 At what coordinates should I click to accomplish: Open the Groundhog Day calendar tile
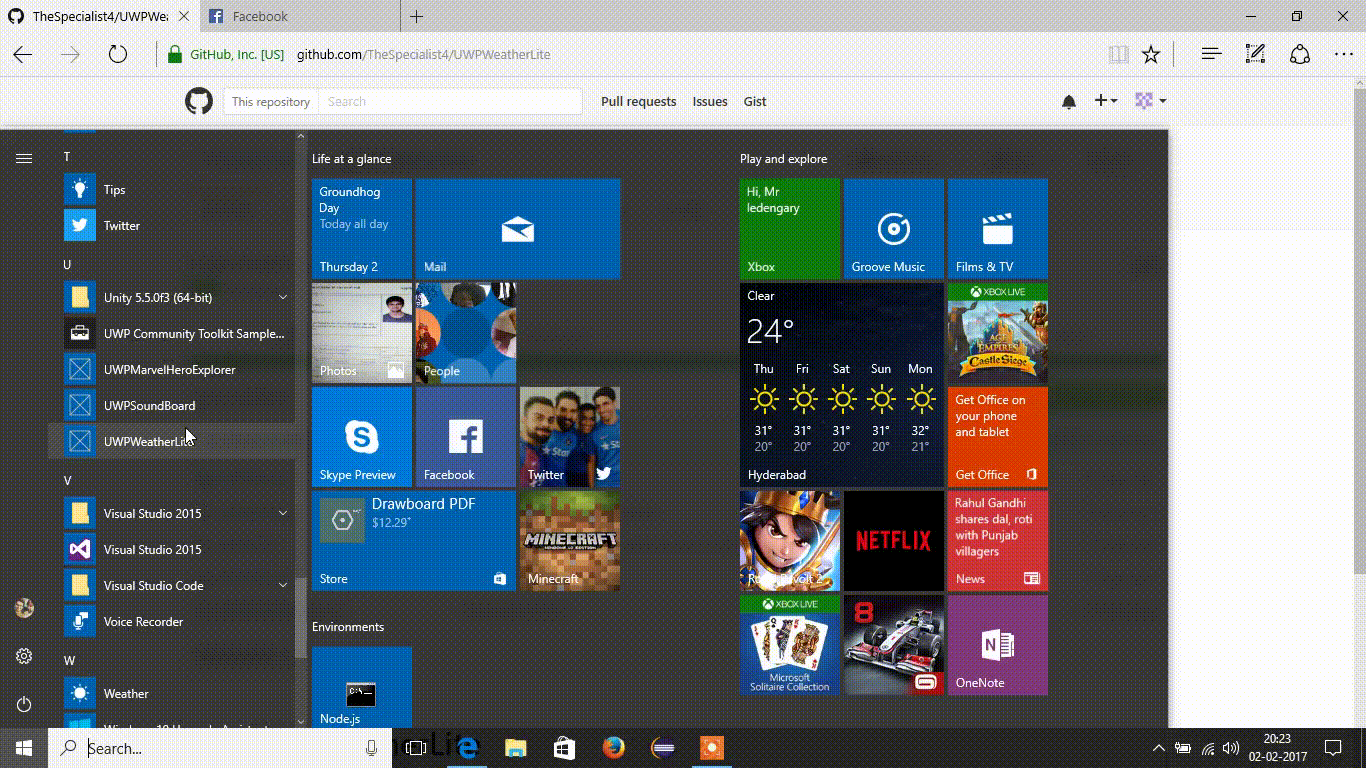pyautogui.click(x=362, y=229)
